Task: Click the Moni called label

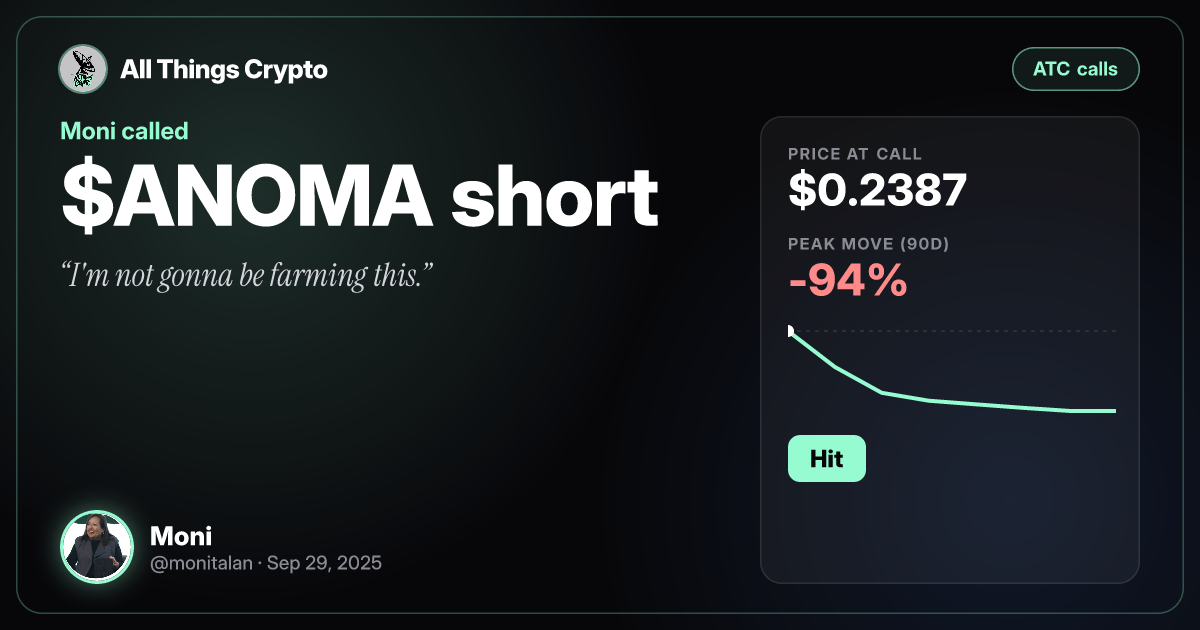Action: click(124, 131)
